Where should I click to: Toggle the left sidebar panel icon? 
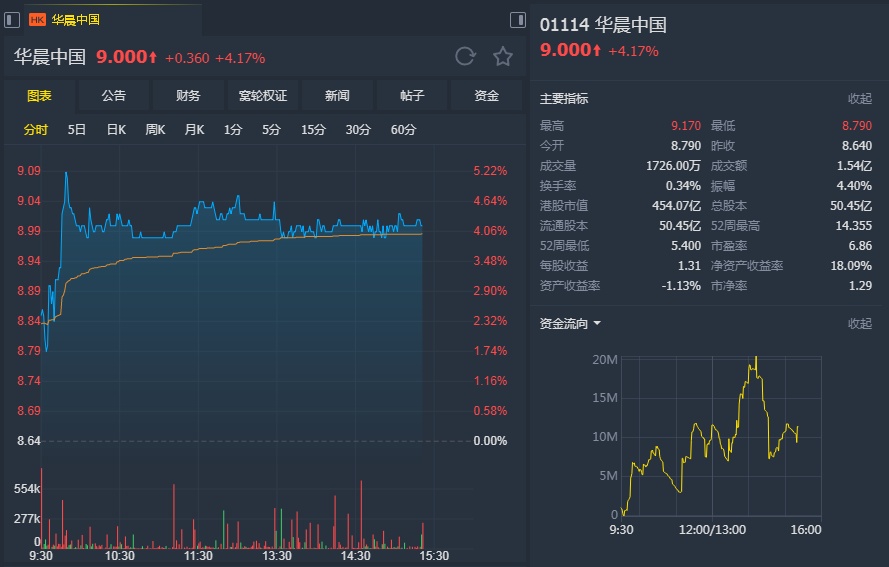pyautogui.click(x=13, y=19)
